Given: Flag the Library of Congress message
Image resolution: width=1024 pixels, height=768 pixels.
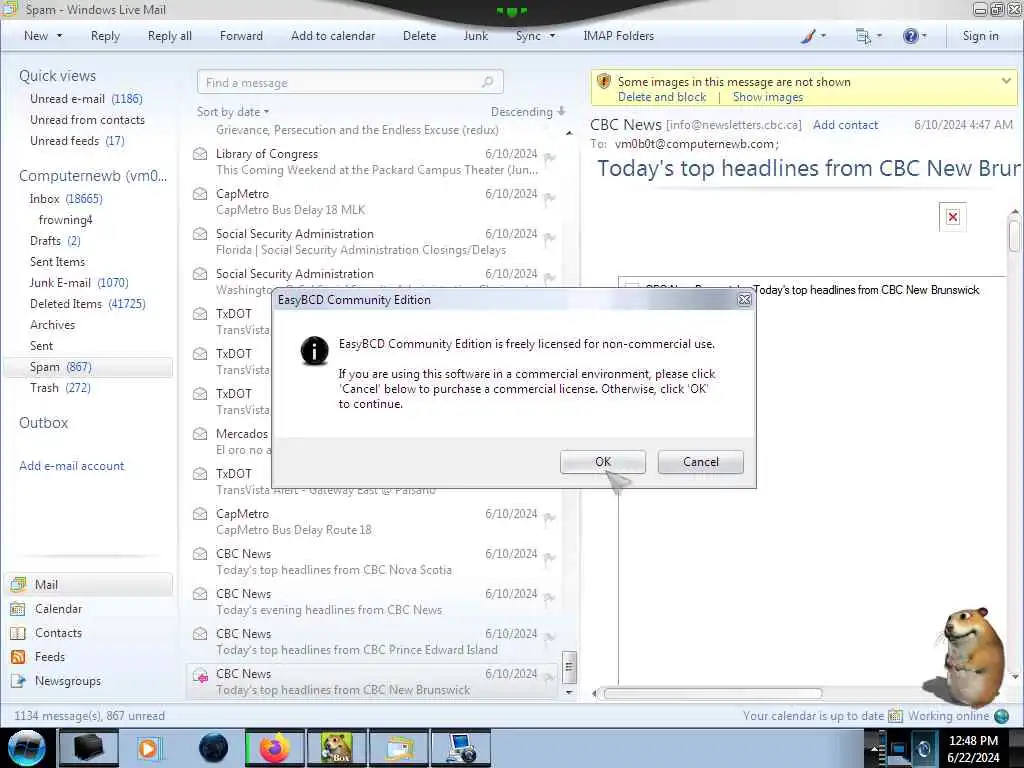Looking at the screenshot, I should (549, 157).
